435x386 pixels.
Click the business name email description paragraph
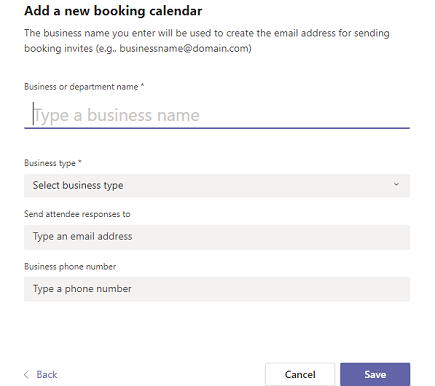[207, 41]
